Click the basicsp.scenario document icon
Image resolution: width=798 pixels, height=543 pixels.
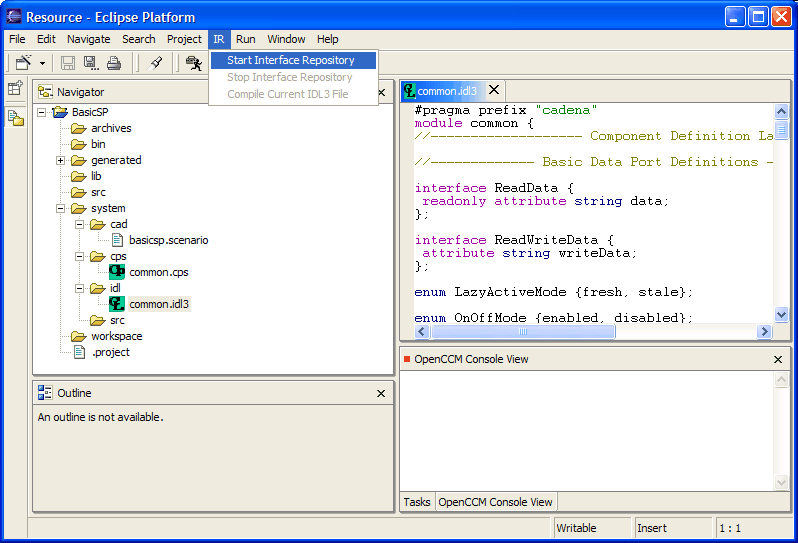pyautogui.click(x=117, y=240)
